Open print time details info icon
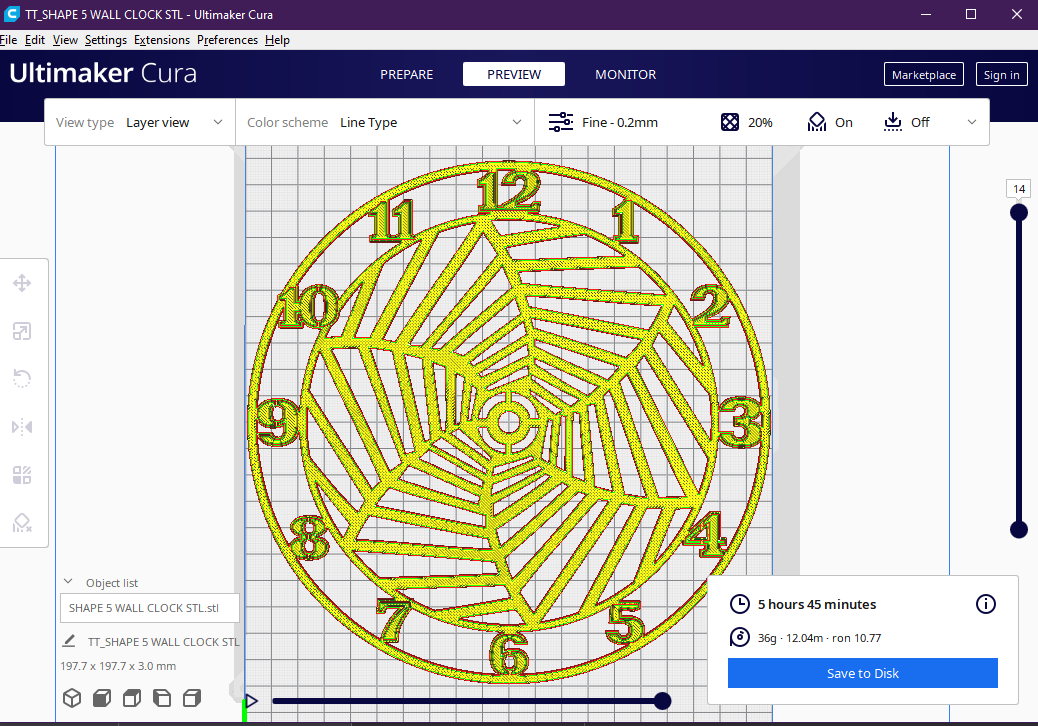The image size is (1038, 726). tap(986, 604)
